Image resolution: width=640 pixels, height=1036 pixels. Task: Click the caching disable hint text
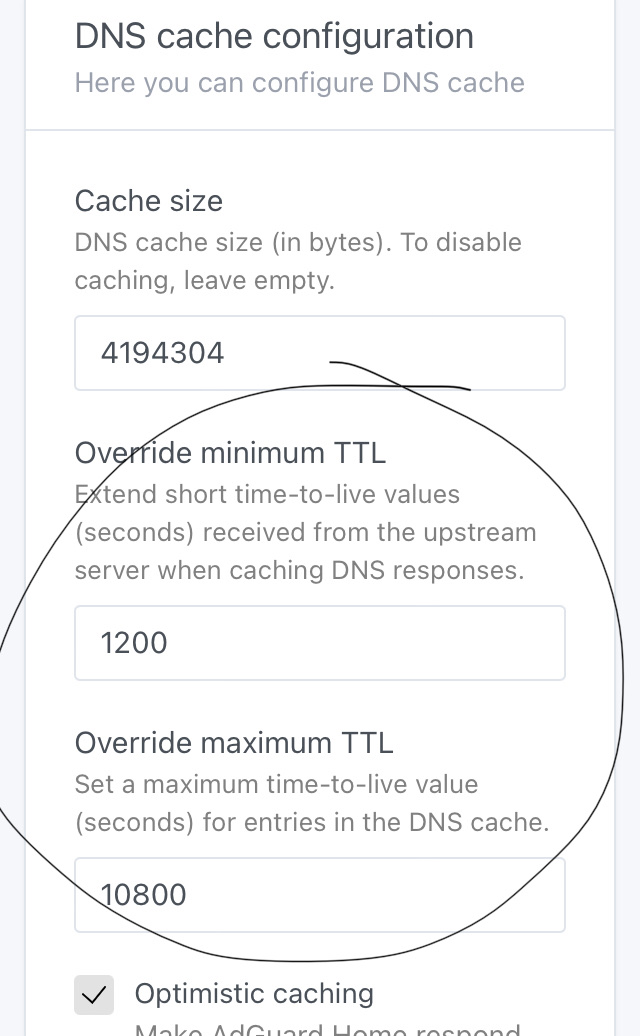(298, 261)
